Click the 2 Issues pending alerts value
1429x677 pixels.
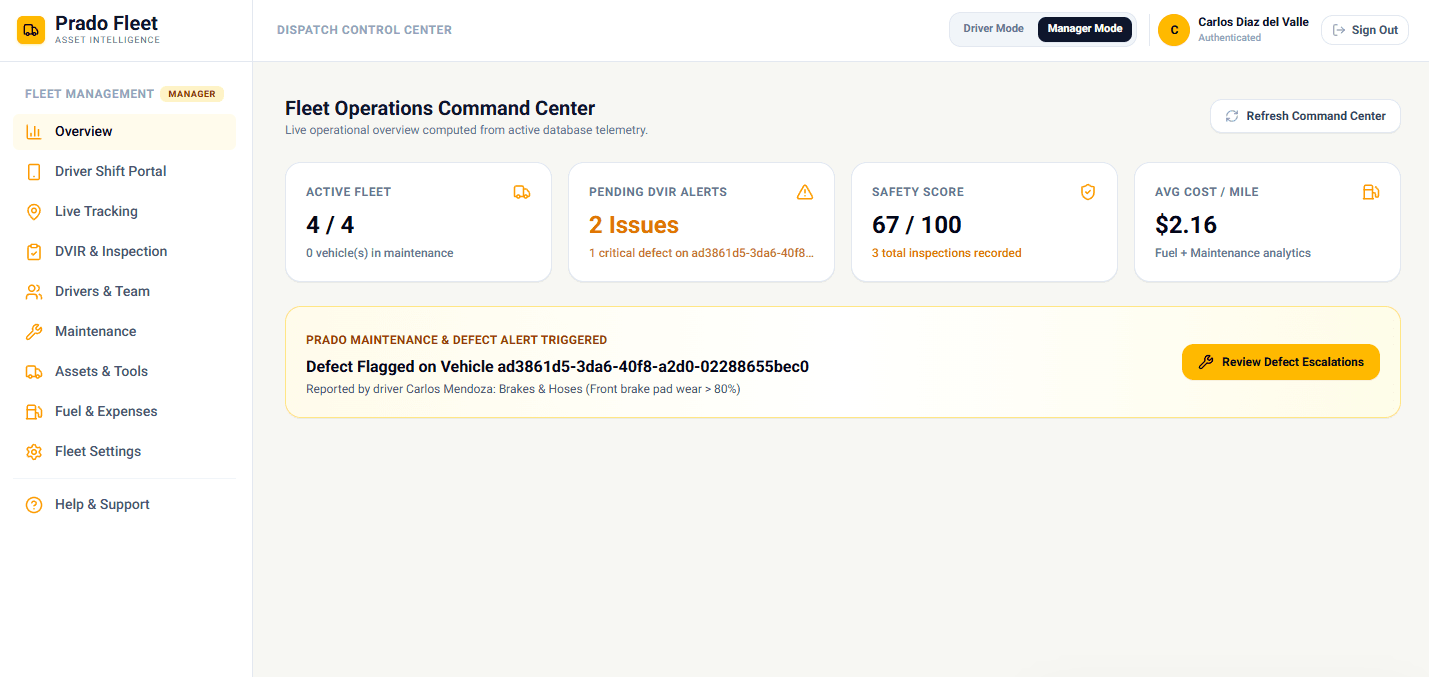[x=634, y=225]
